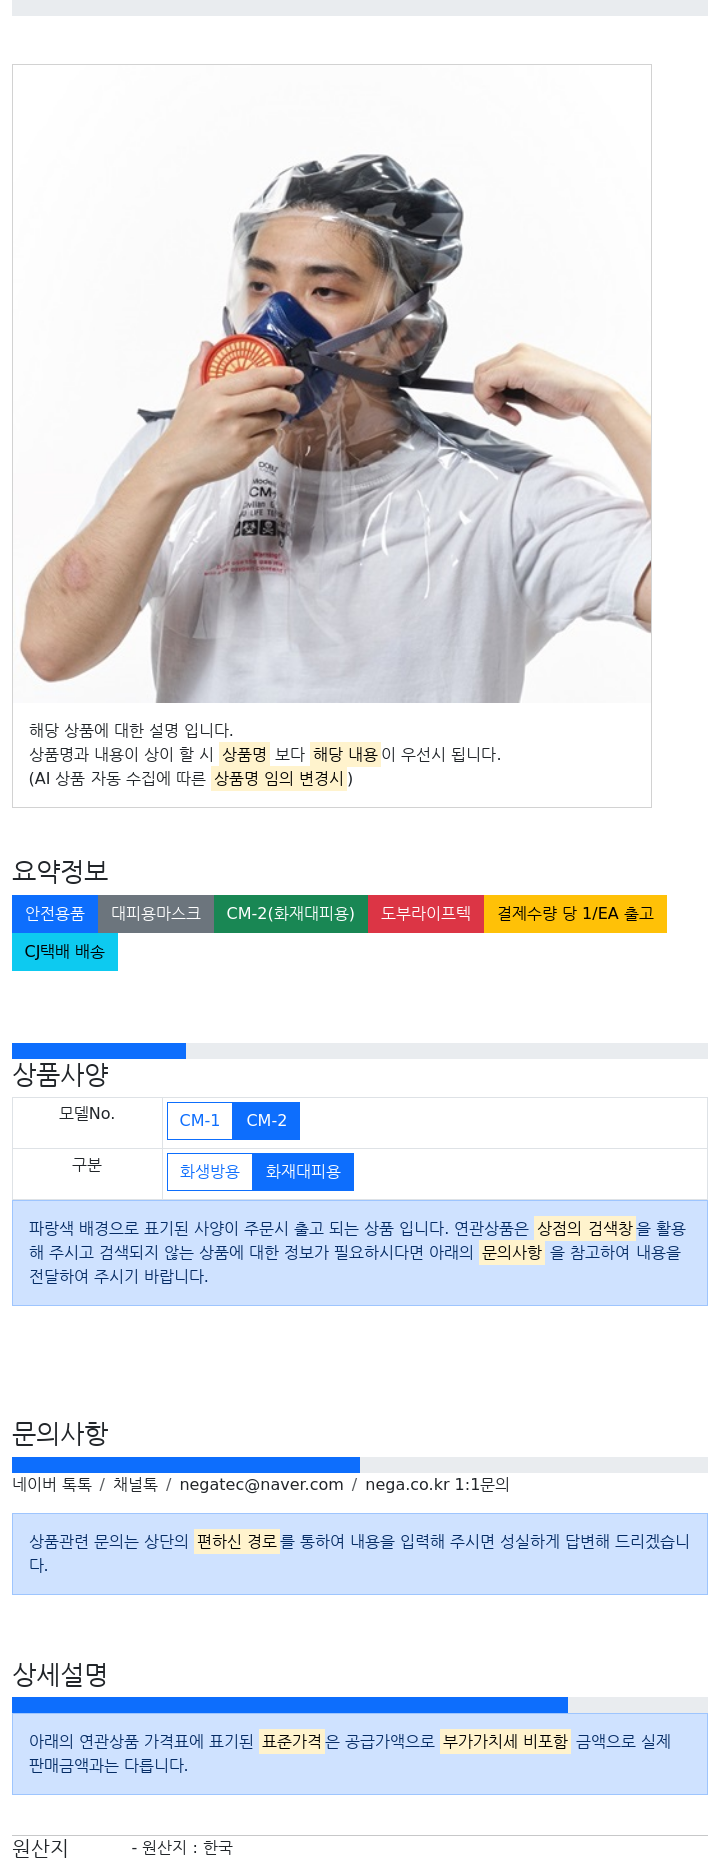Open the 대피용마스크 tag

[x=156, y=914]
